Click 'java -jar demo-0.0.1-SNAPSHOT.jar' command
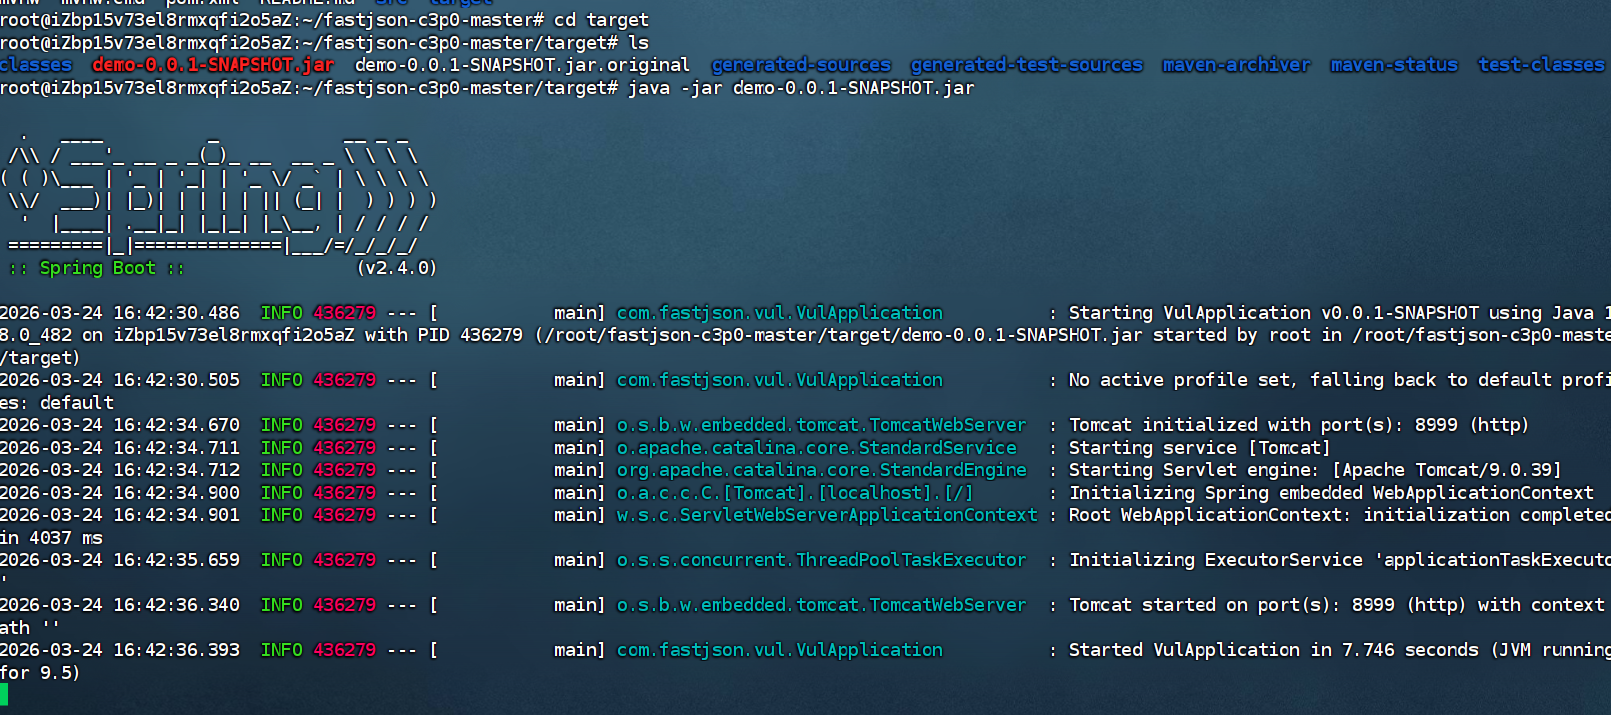Image resolution: width=1611 pixels, height=715 pixels. coord(801,88)
